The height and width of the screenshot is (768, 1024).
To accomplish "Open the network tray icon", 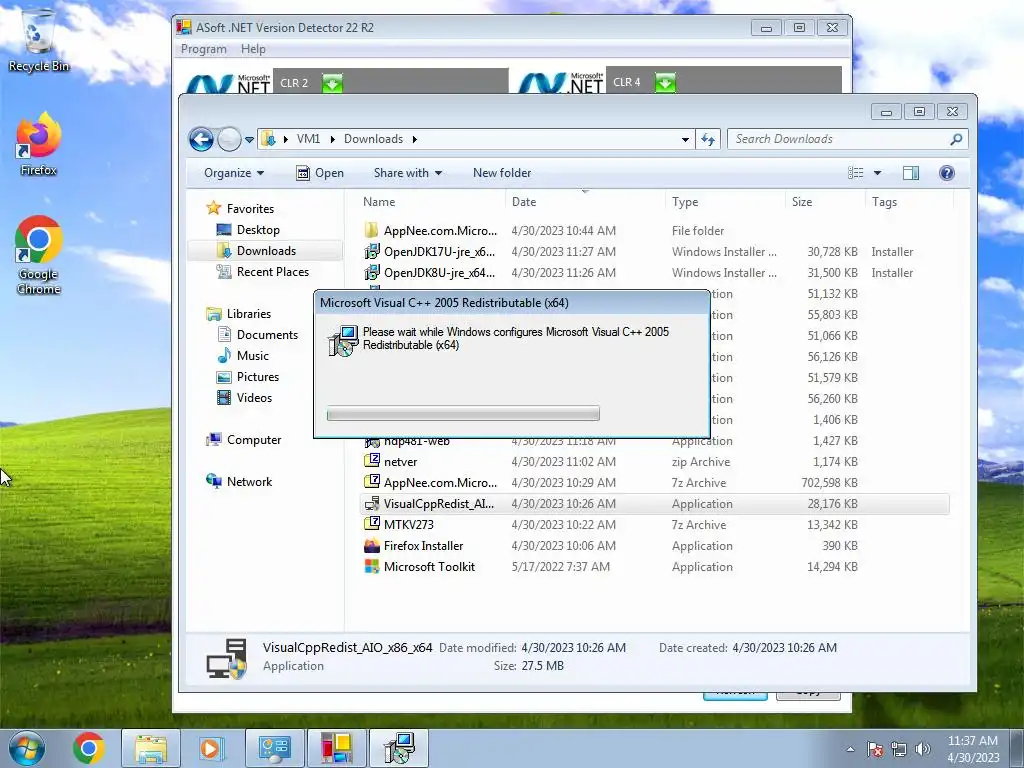I will click(x=899, y=749).
